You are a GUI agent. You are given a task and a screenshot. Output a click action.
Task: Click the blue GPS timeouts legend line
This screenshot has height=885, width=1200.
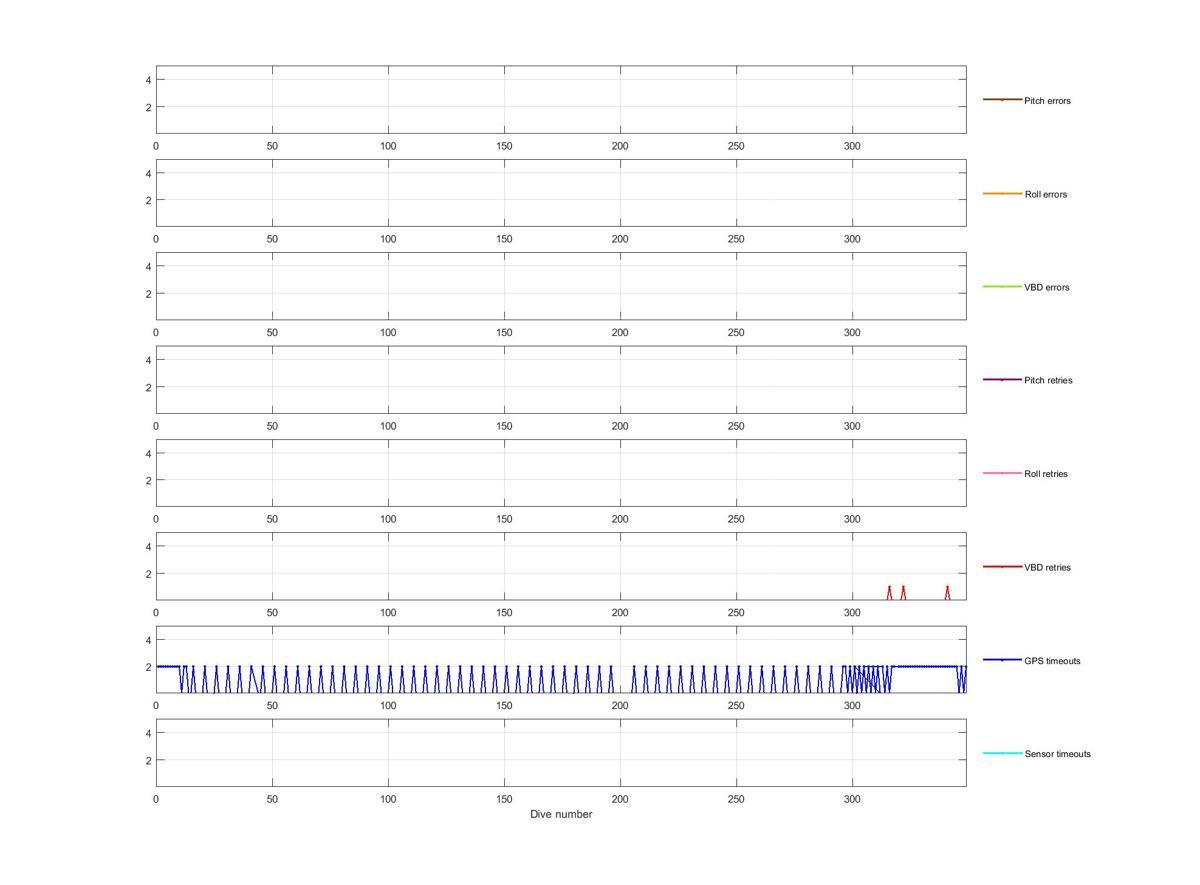coord(1002,660)
